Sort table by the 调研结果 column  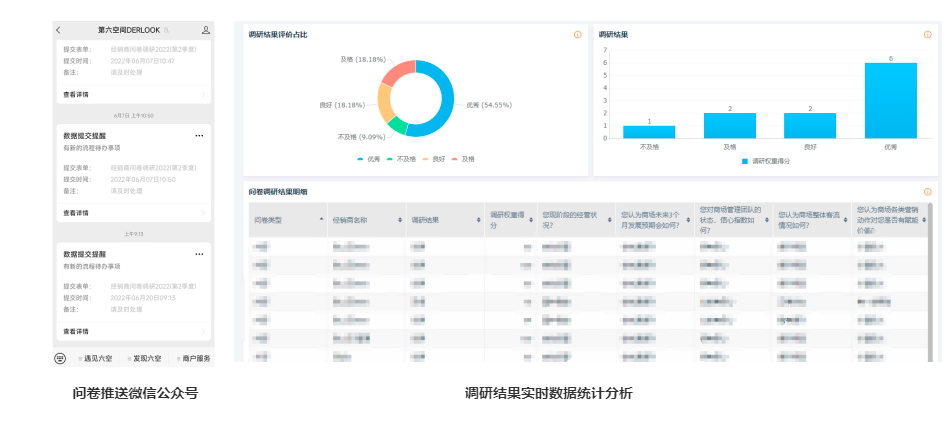479,220
